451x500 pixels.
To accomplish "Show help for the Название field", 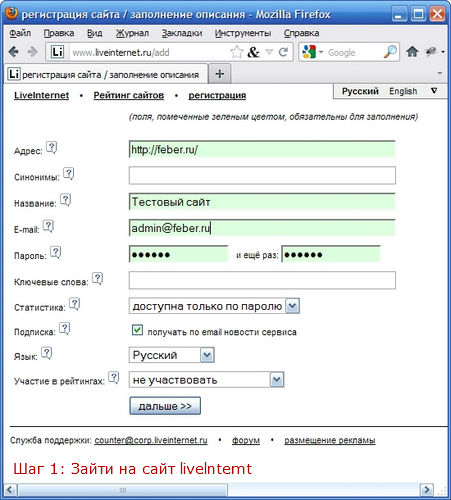I will [65, 200].
